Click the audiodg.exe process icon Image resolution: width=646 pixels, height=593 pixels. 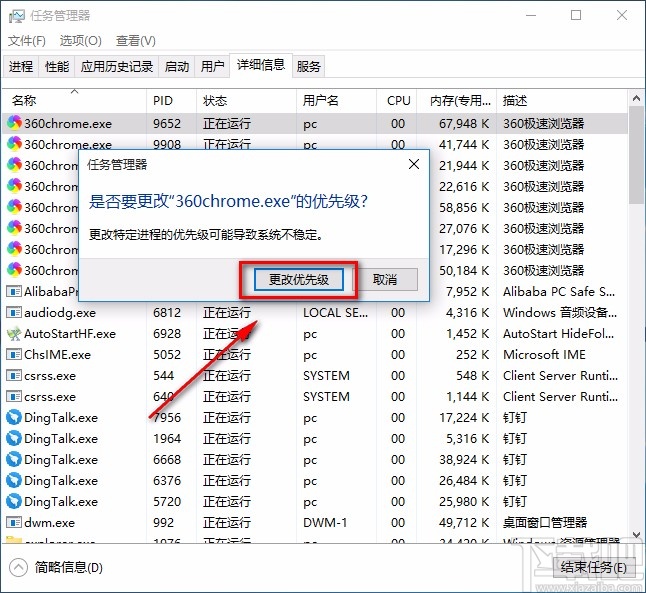click(x=14, y=312)
